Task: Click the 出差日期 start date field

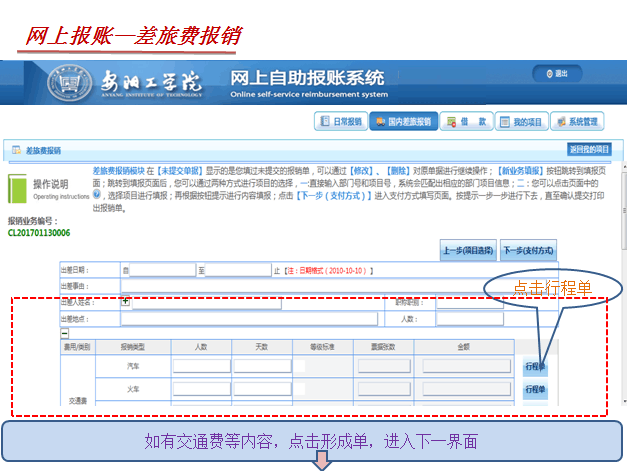Action: coord(162,270)
